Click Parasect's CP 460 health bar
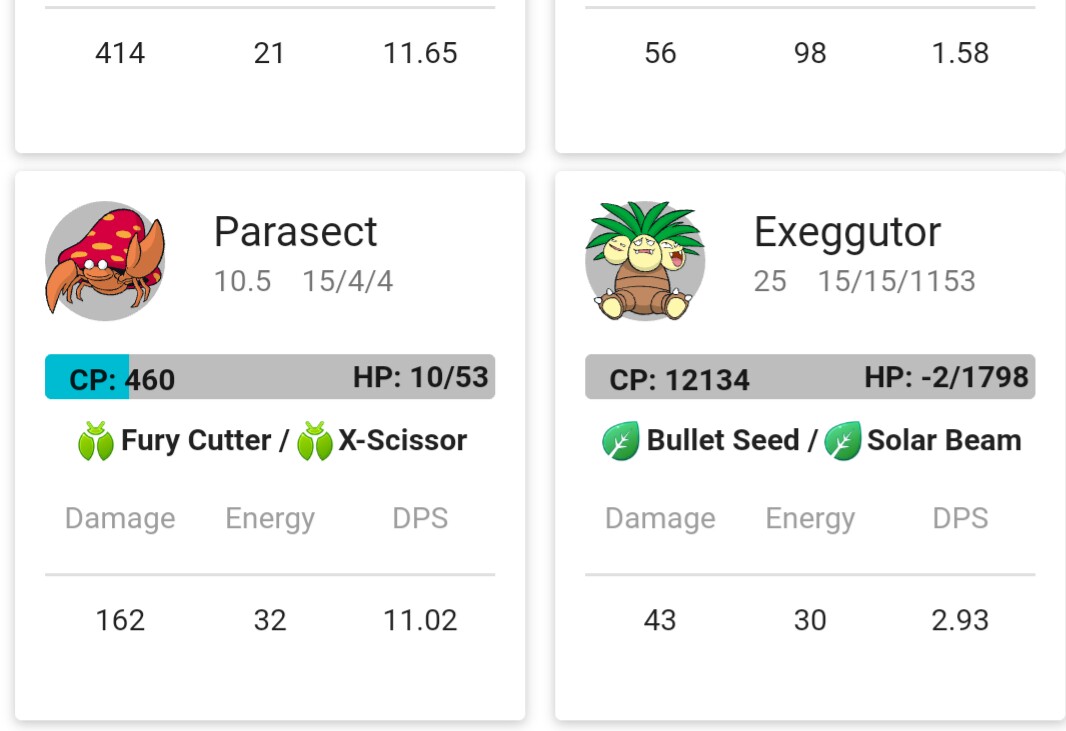This screenshot has width=1066, height=731. click(x=270, y=377)
